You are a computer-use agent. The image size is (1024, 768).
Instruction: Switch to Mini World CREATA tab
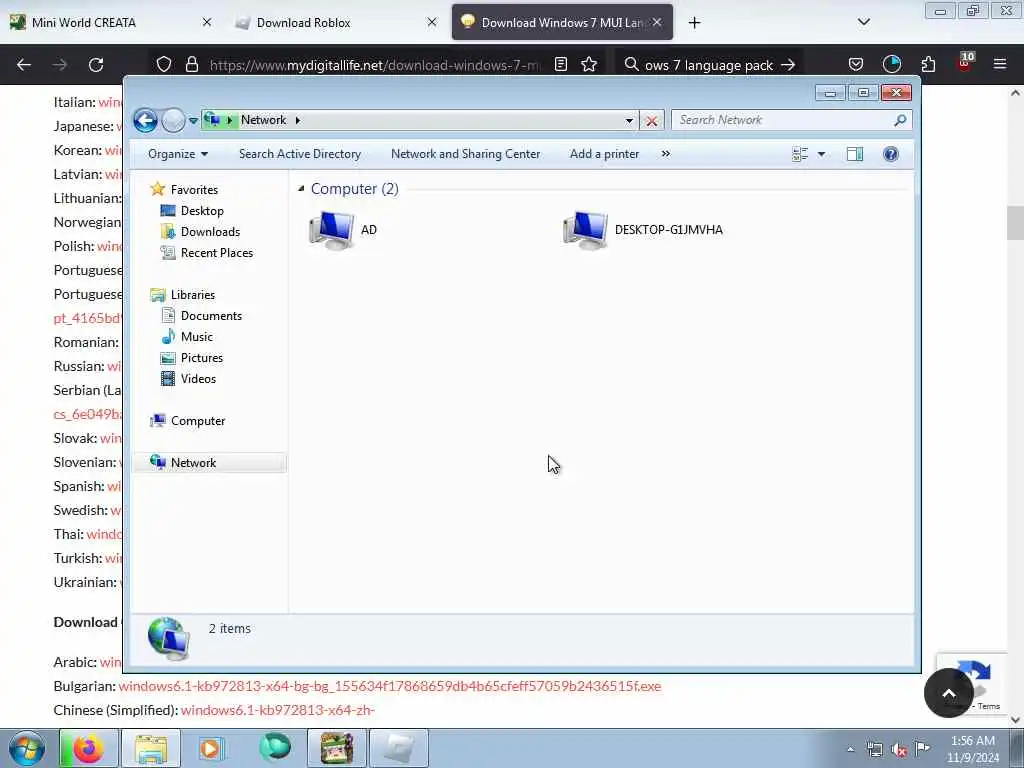point(110,22)
